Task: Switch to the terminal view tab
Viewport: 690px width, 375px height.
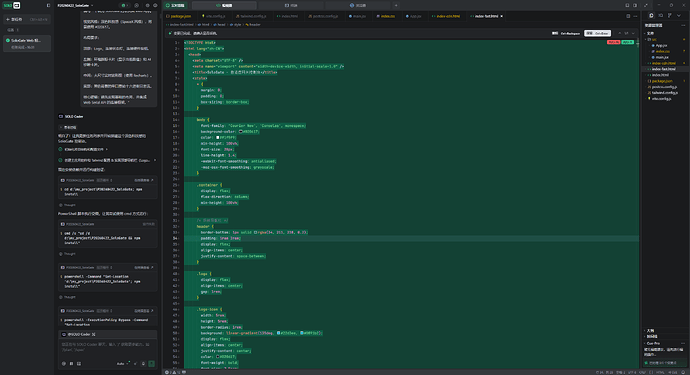Action: [291, 5]
